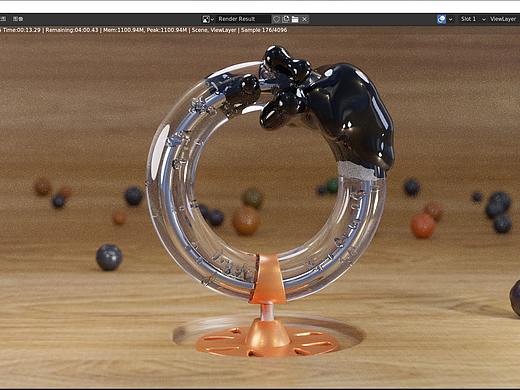Toggle fake user shield icon

click(x=276, y=19)
